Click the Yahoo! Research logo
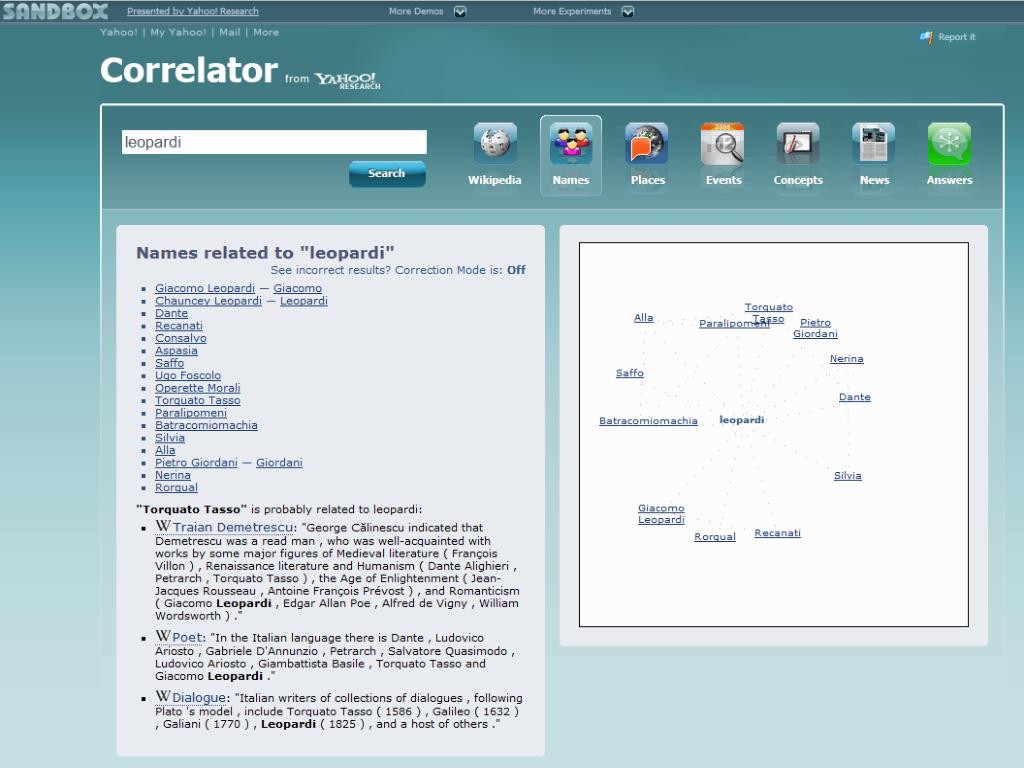Screen dimensions: 1024x768 (x=347, y=80)
